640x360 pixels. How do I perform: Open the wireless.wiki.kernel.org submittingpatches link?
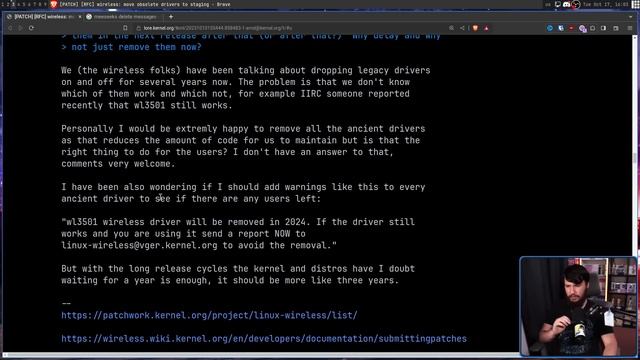[x=264, y=339]
